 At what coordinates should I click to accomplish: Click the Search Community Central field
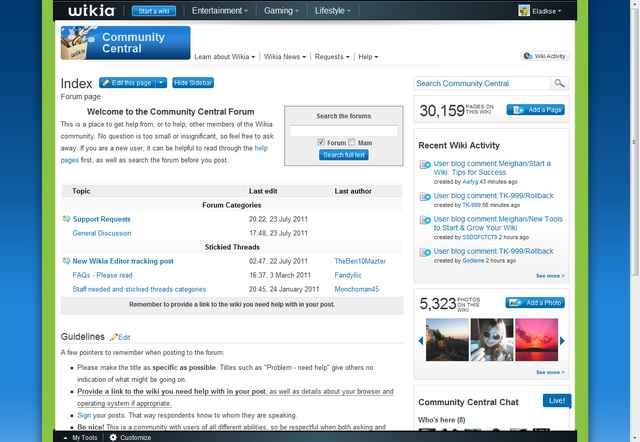pyautogui.click(x=482, y=83)
